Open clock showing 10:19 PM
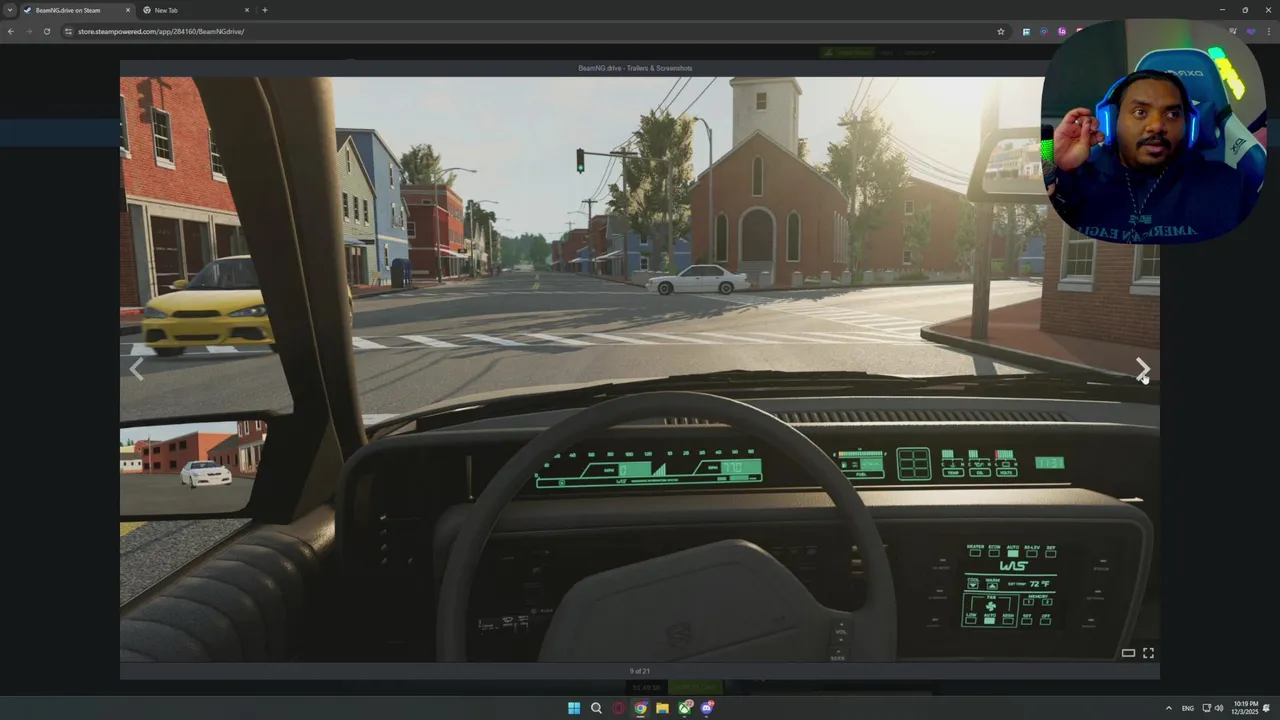 [1246, 708]
